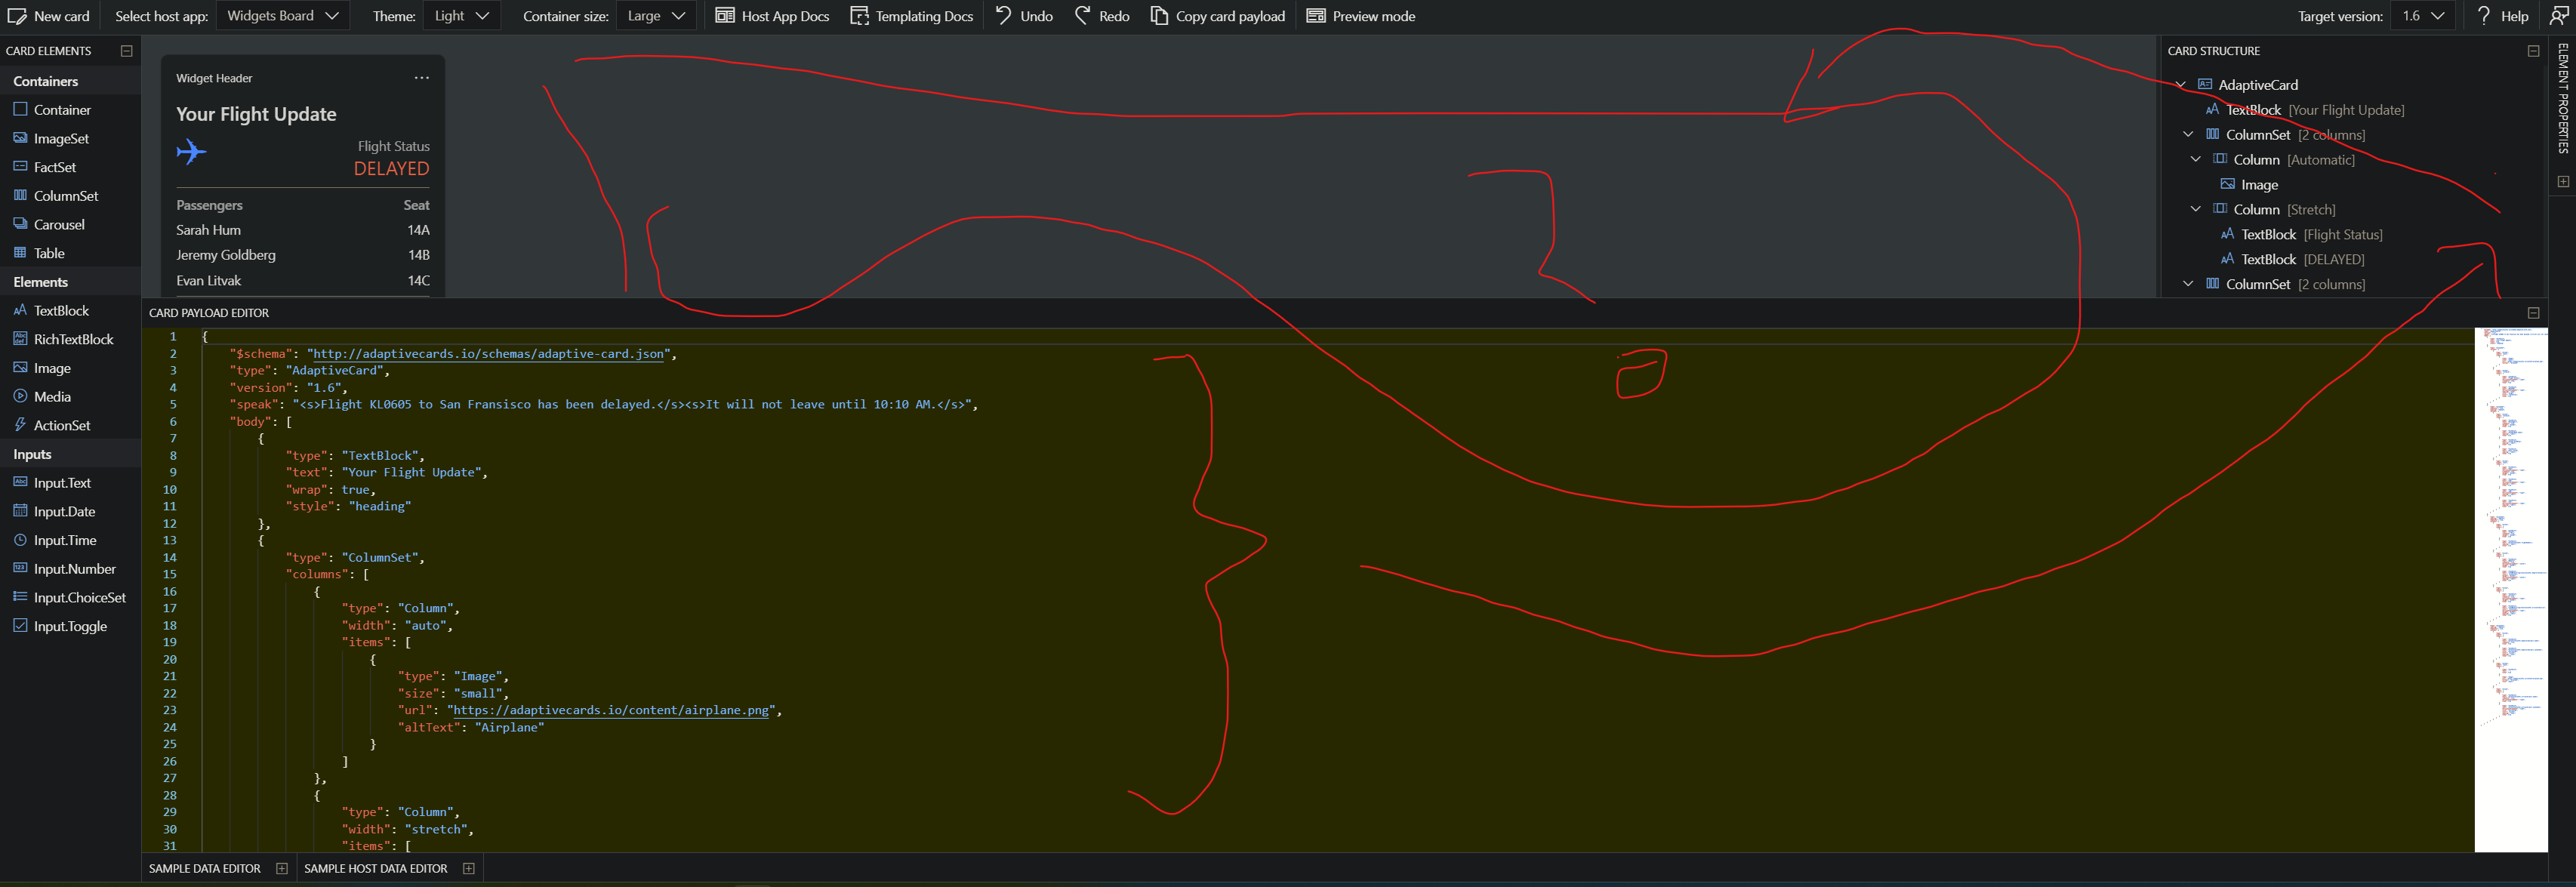Enable Preview mode

pos(1360,15)
